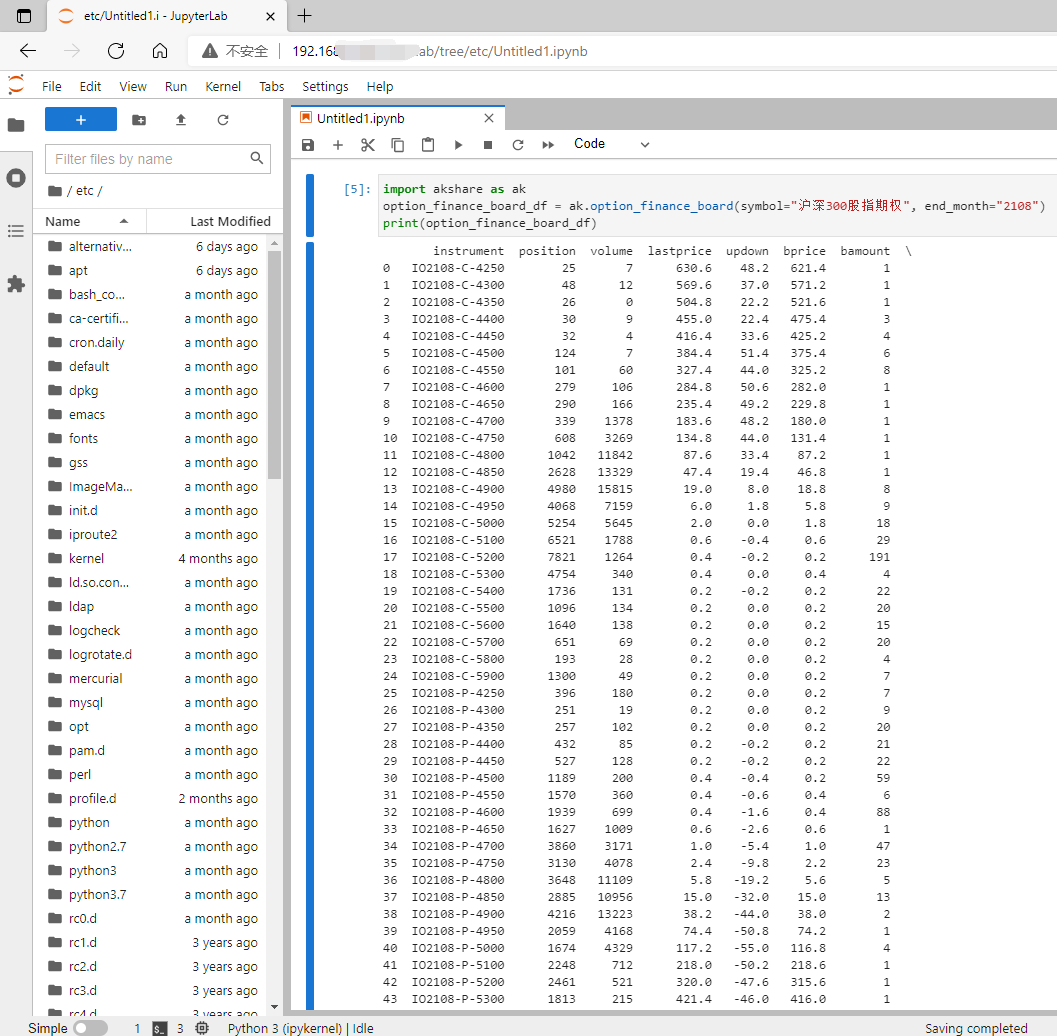Screen dimensions: 1057x1036
Task: Click the etc breadcrumb link
Action: [85, 191]
